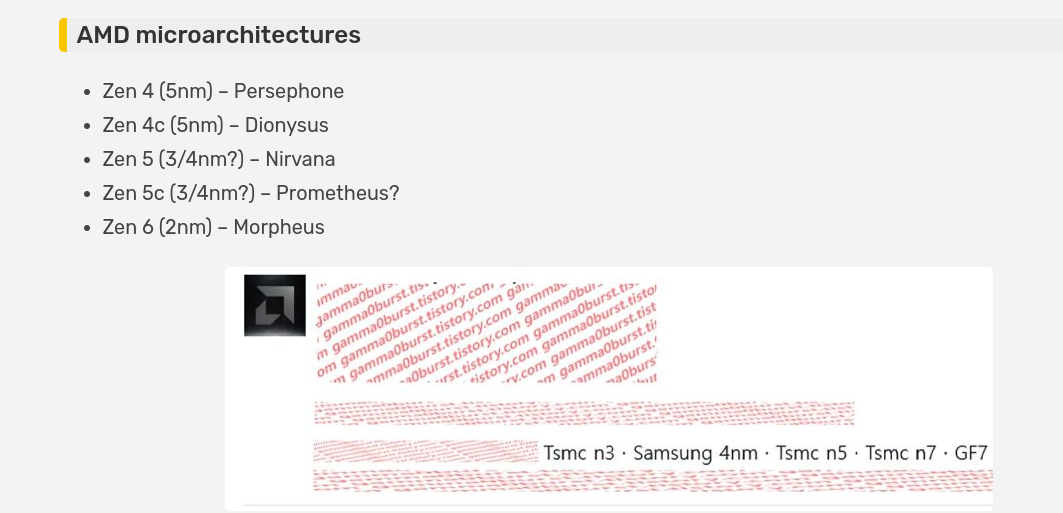Select the Zen 4 Persephone list item

tap(223, 91)
